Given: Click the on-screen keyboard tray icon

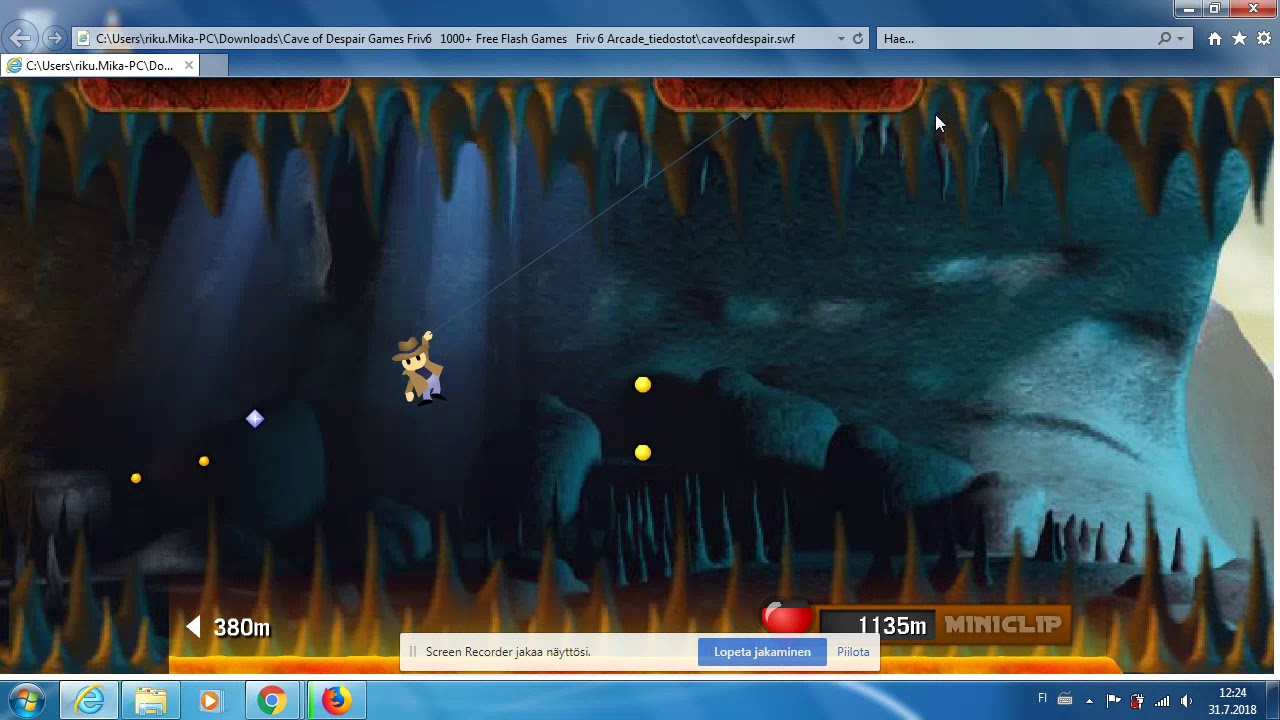Looking at the screenshot, I should [x=1065, y=699].
